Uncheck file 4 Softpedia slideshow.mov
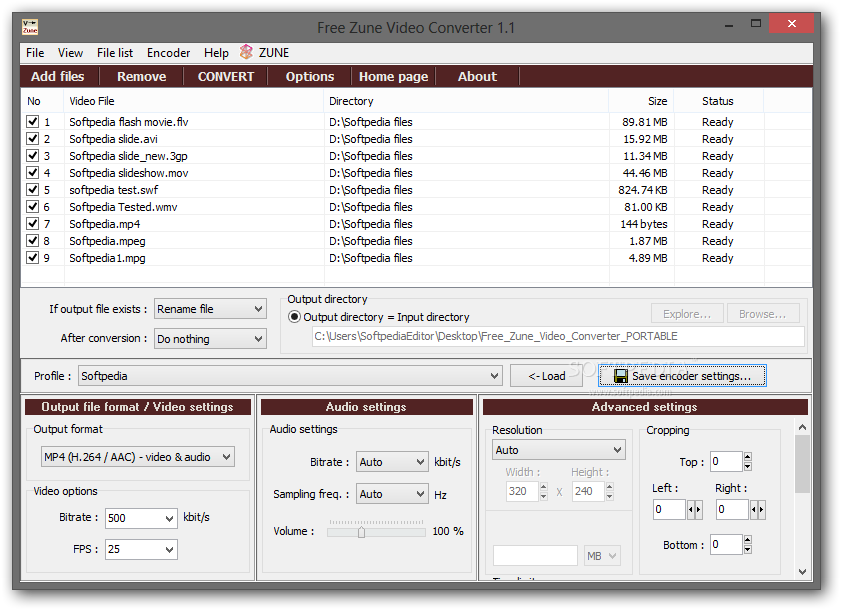Viewport: 841px width, 610px height. click(x=33, y=173)
